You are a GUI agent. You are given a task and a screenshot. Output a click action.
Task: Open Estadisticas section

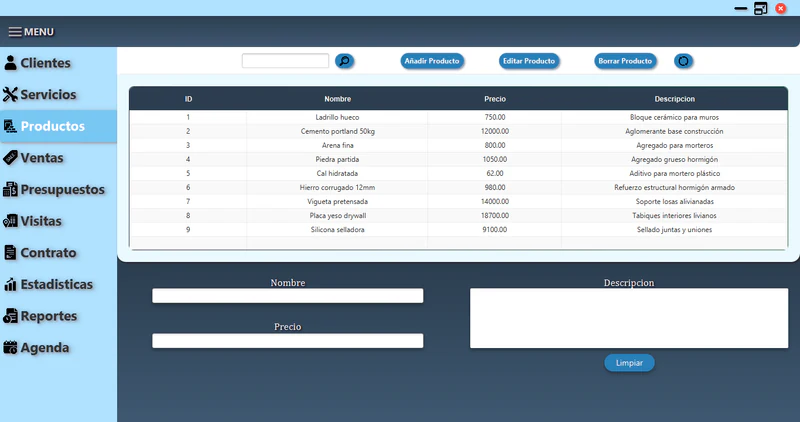coord(58,284)
